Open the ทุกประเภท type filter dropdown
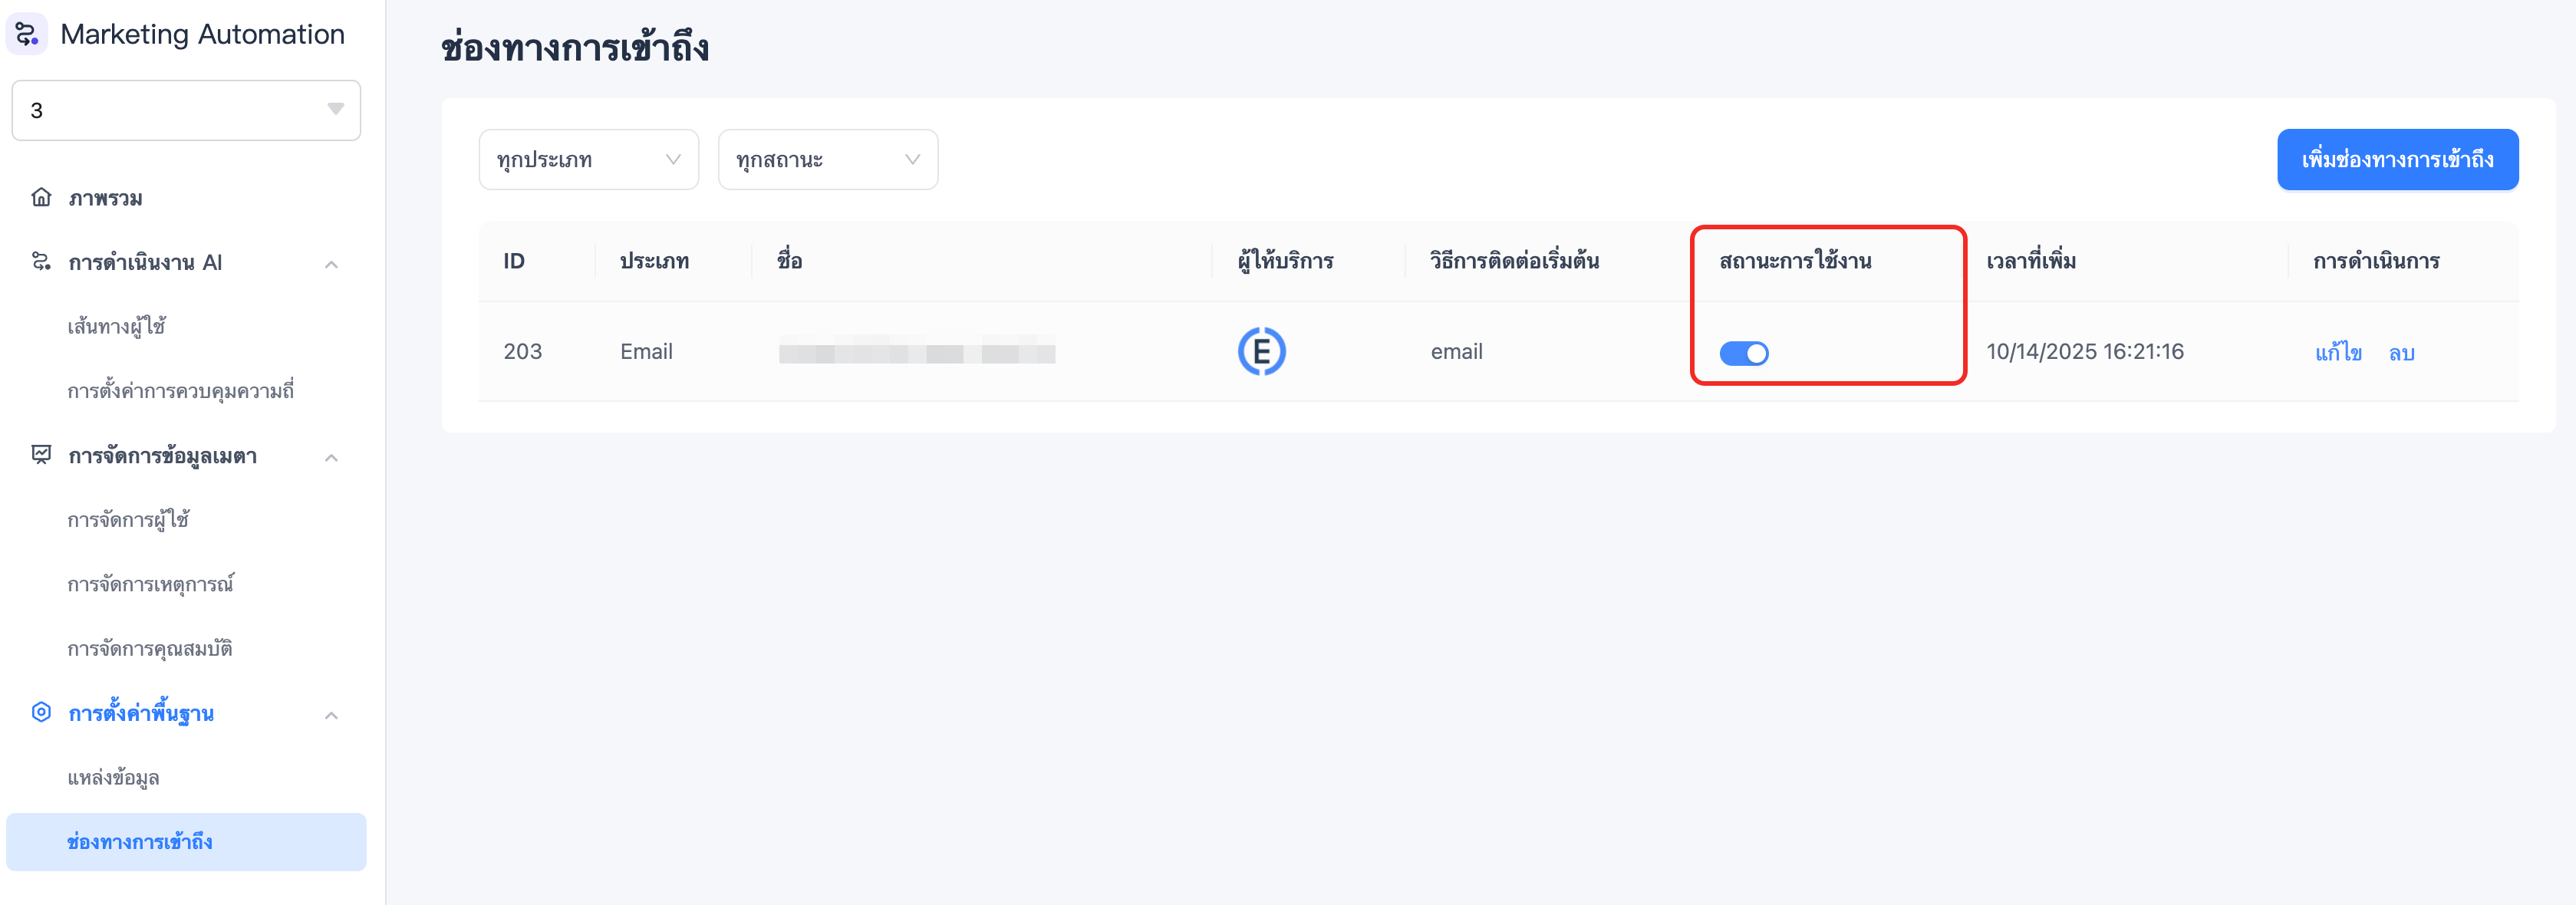Viewport: 2576px width, 905px height. [x=588, y=160]
